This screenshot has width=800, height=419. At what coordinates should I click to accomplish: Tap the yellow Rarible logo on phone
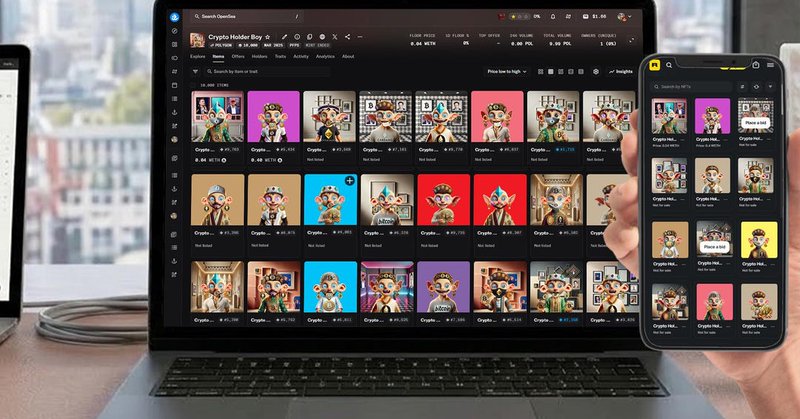point(655,65)
